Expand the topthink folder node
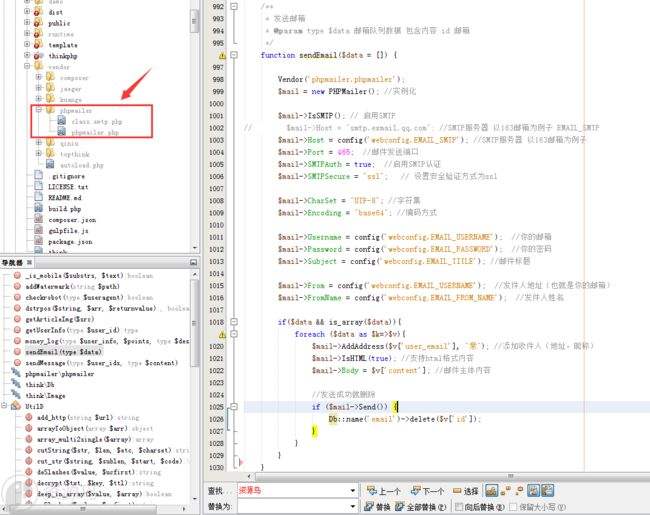This screenshot has width=650, height=515. [39, 153]
